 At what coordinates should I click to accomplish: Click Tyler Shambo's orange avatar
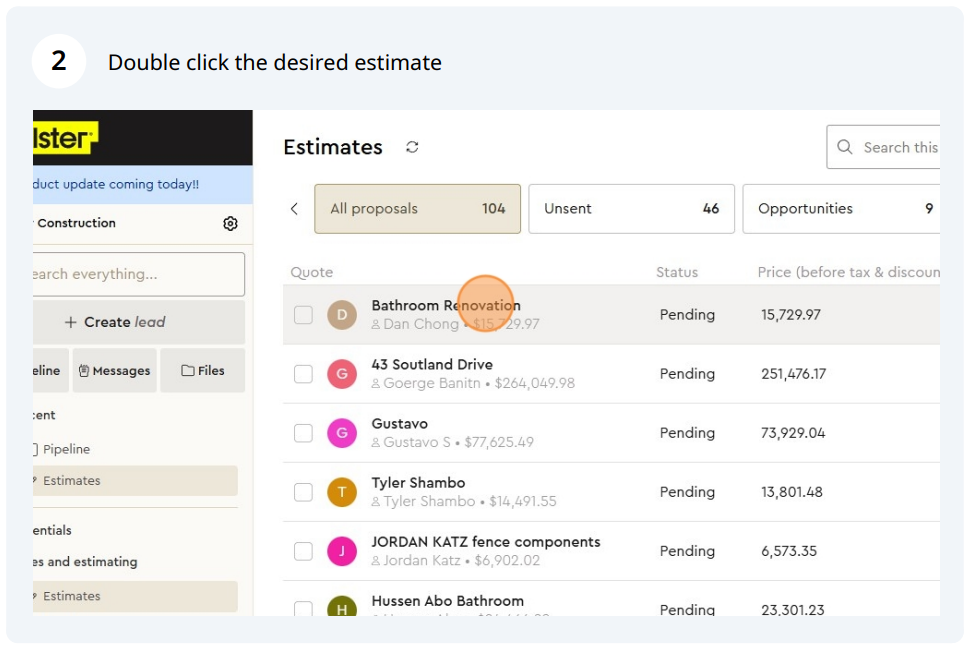pos(342,492)
